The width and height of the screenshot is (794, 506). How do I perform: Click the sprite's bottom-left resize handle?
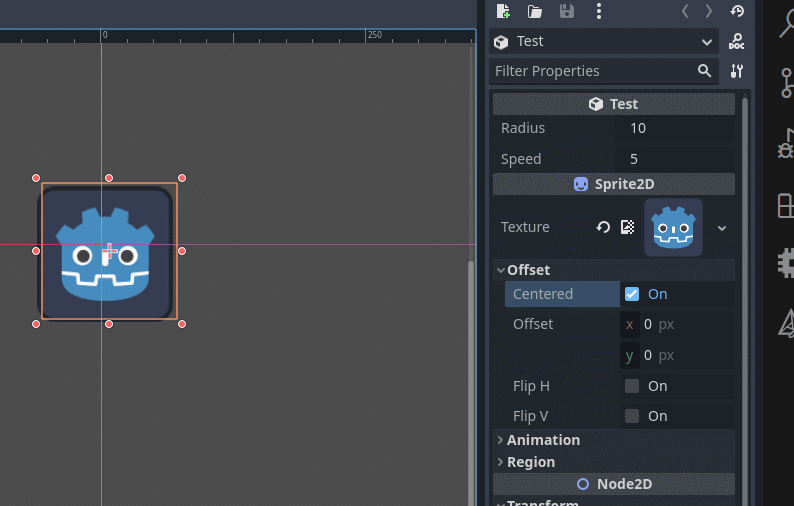pos(36,324)
